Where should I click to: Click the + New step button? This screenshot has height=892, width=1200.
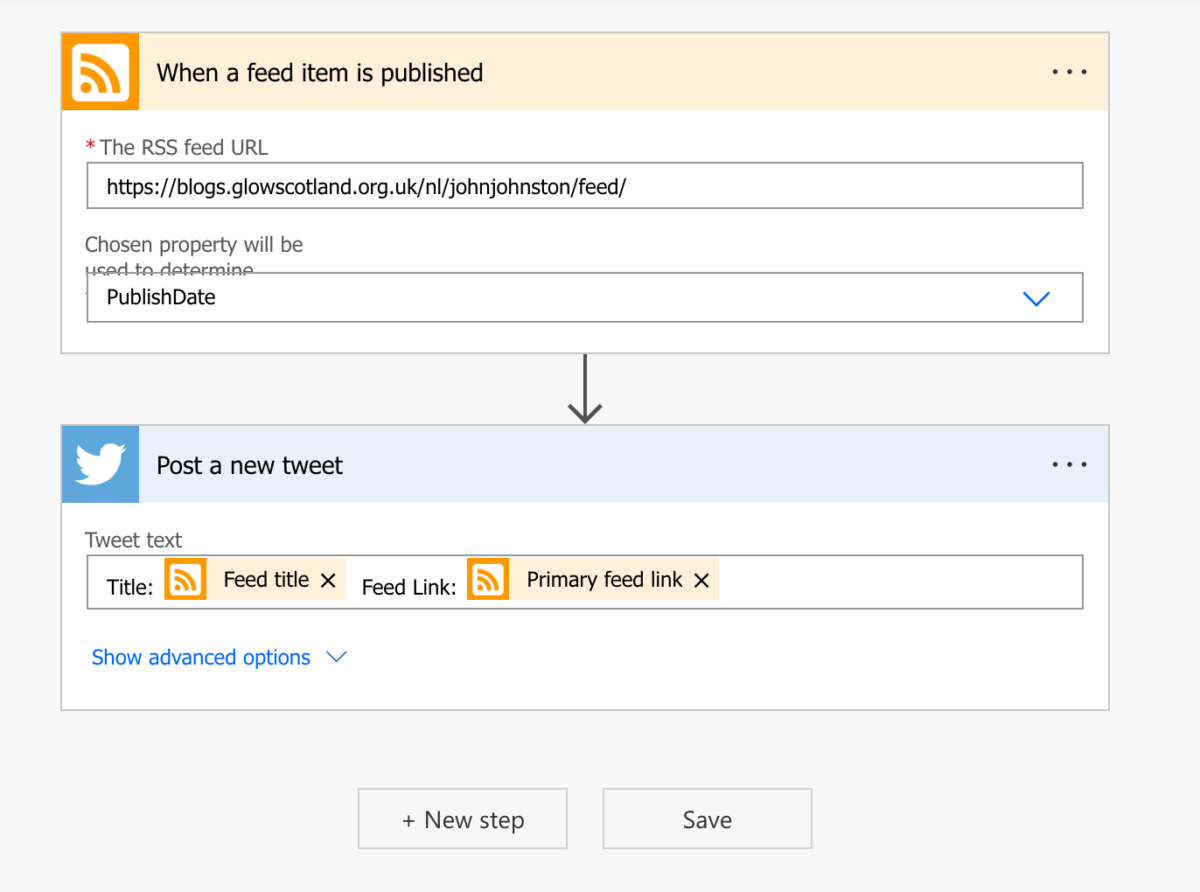[x=462, y=818]
